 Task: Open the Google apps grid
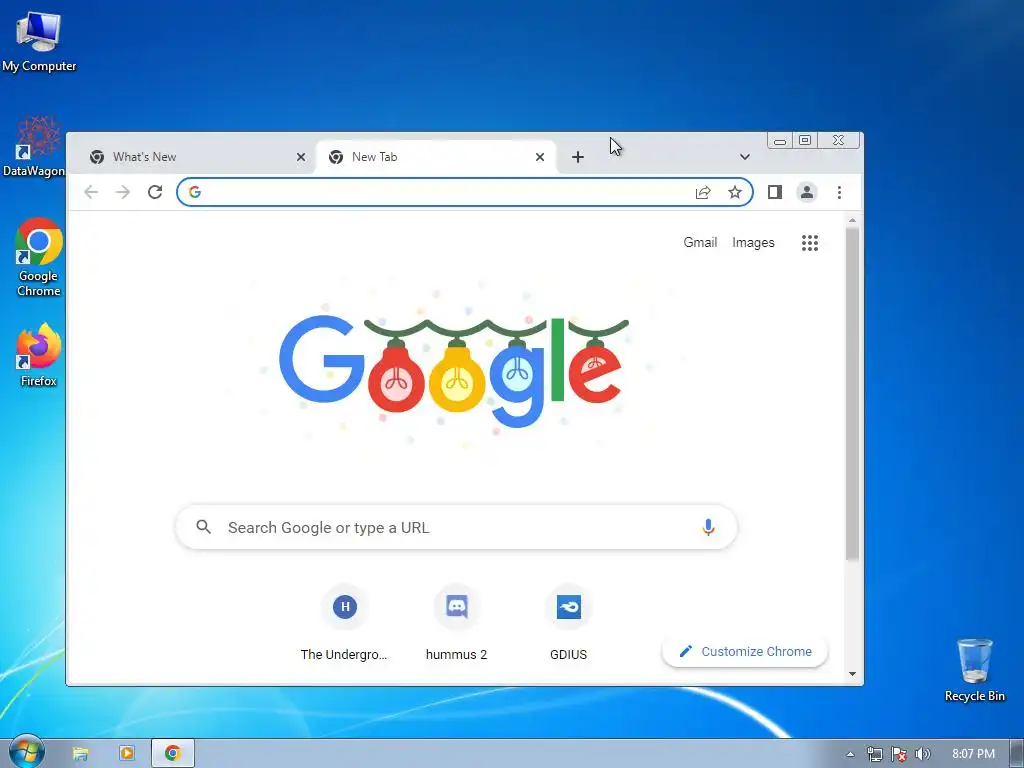[x=810, y=243]
